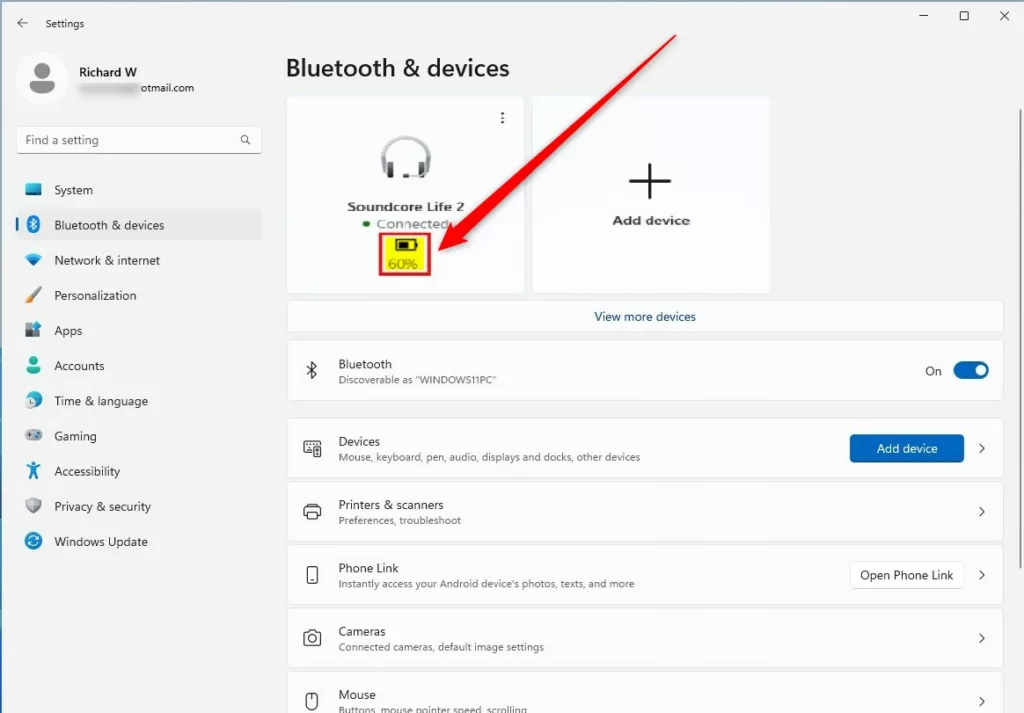Click the Mouse icon

(312, 701)
